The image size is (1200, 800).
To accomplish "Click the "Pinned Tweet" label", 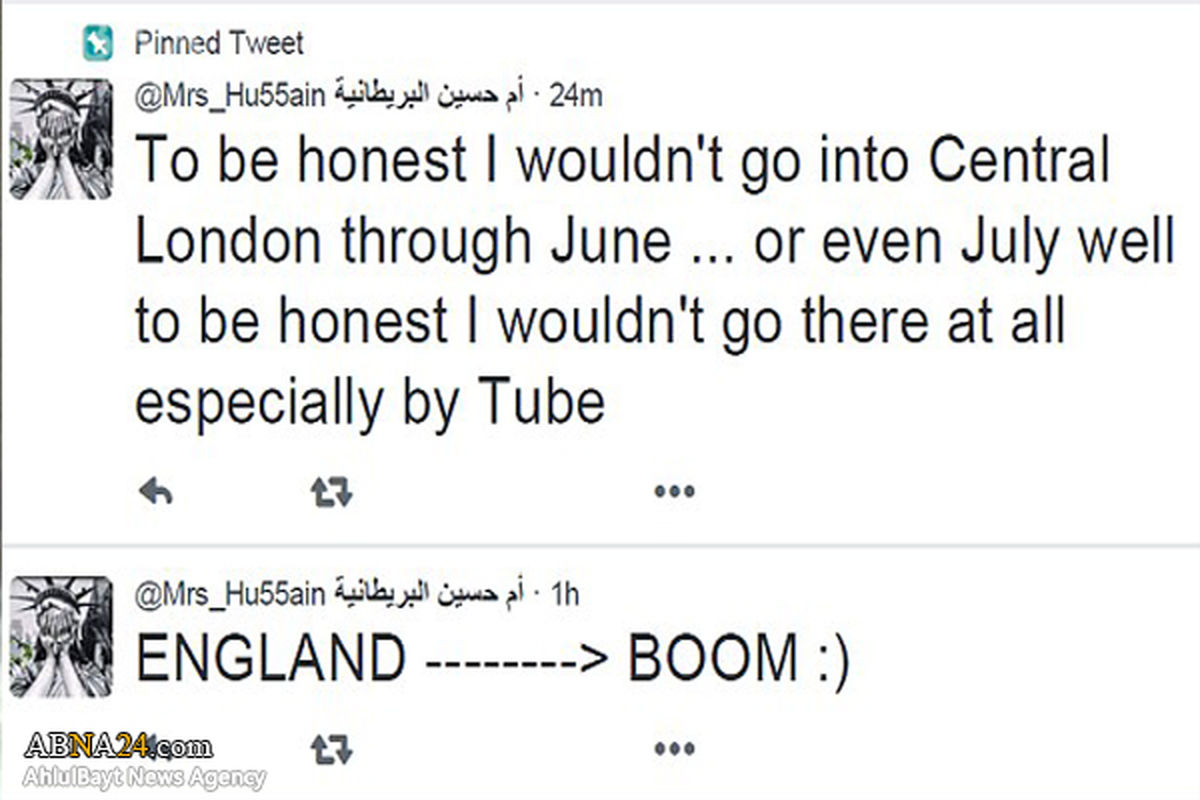I will pos(219,43).
